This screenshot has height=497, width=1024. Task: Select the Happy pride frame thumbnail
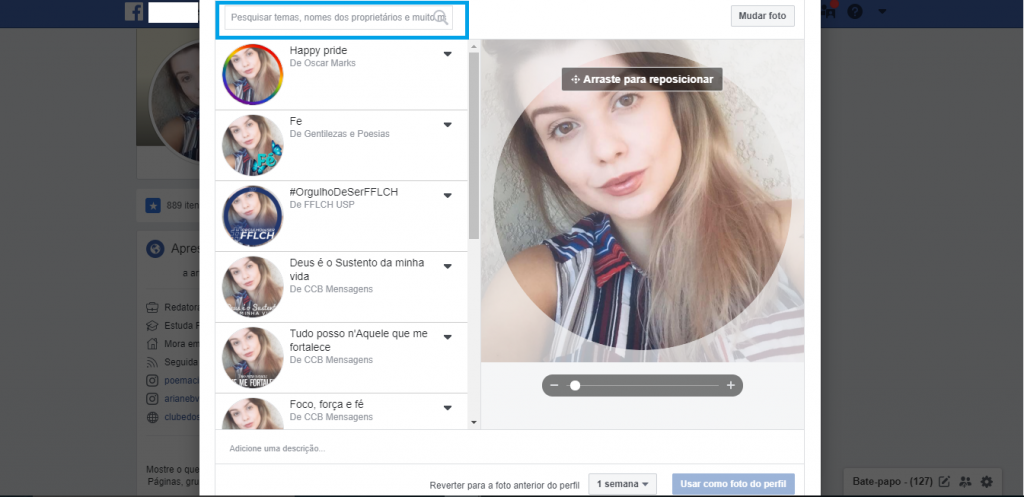[x=253, y=74]
